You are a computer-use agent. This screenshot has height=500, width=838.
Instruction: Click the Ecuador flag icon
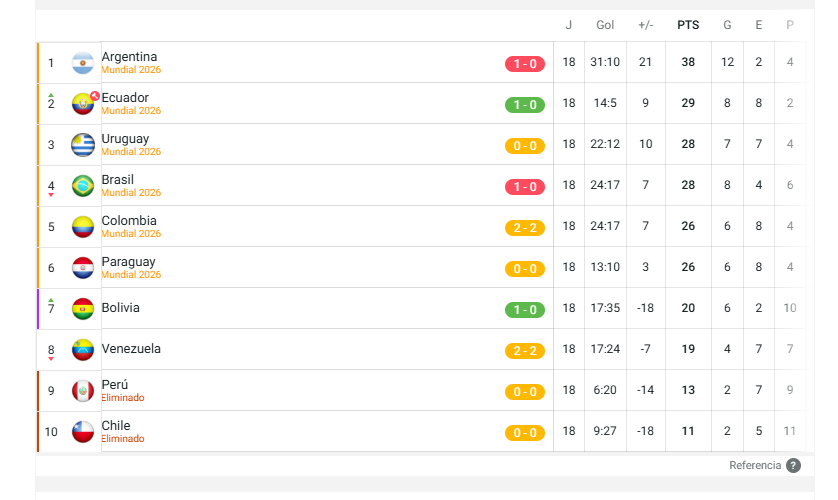pyautogui.click(x=83, y=104)
